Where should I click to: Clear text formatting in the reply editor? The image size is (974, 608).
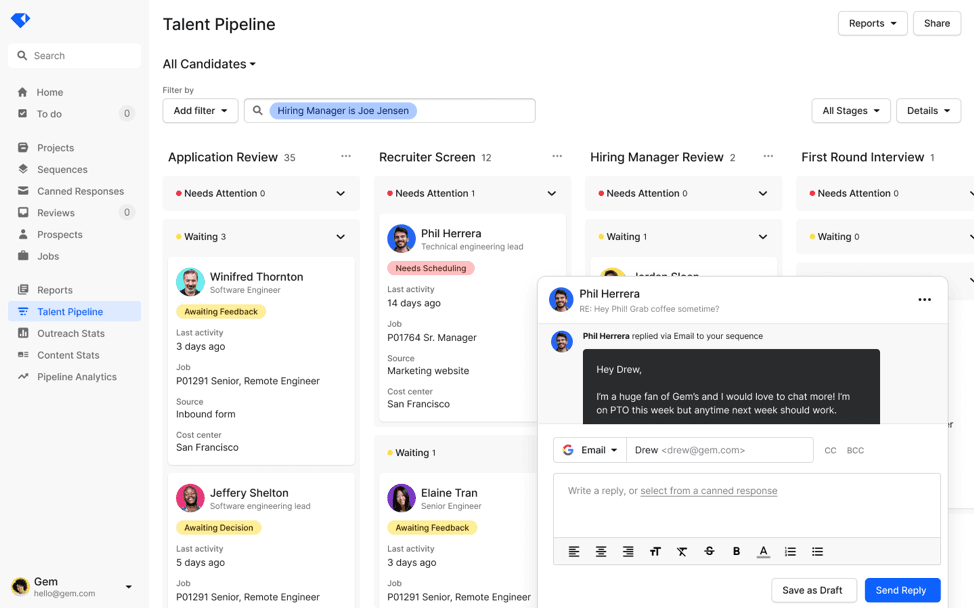682,551
